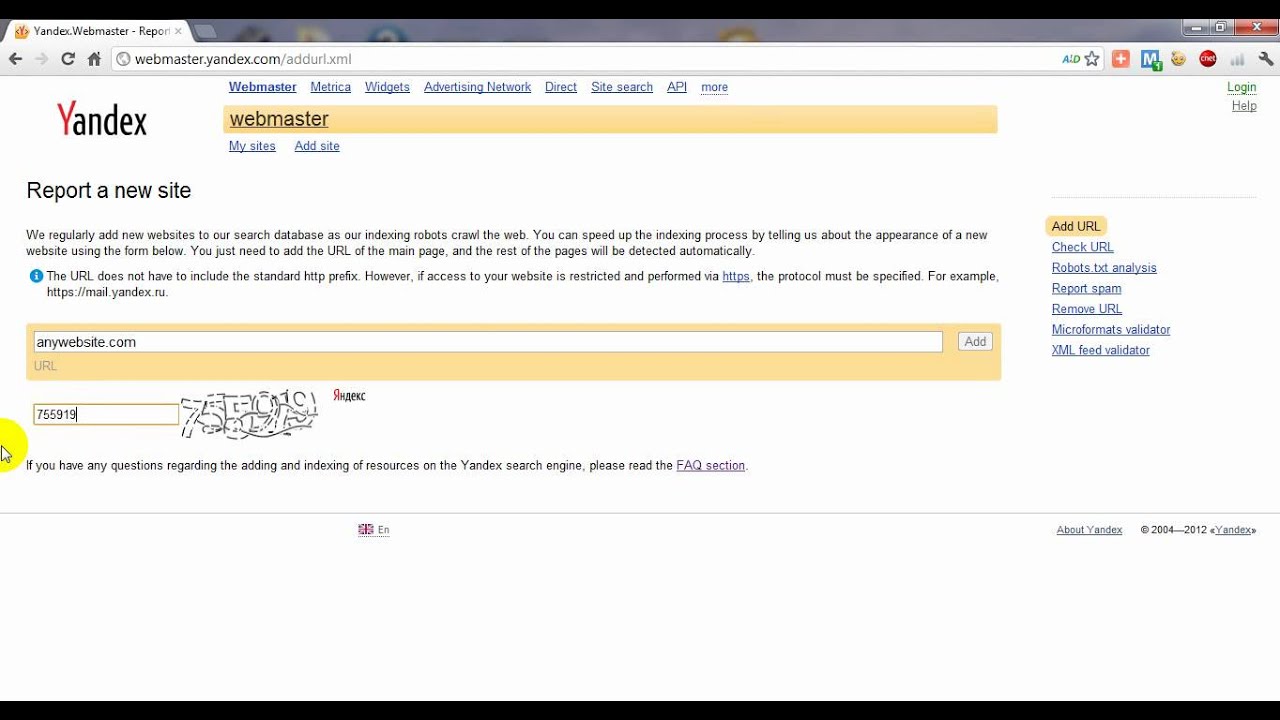Open Remove URL in the sidebar
This screenshot has height=720, width=1280.
tap(1086, 309)
